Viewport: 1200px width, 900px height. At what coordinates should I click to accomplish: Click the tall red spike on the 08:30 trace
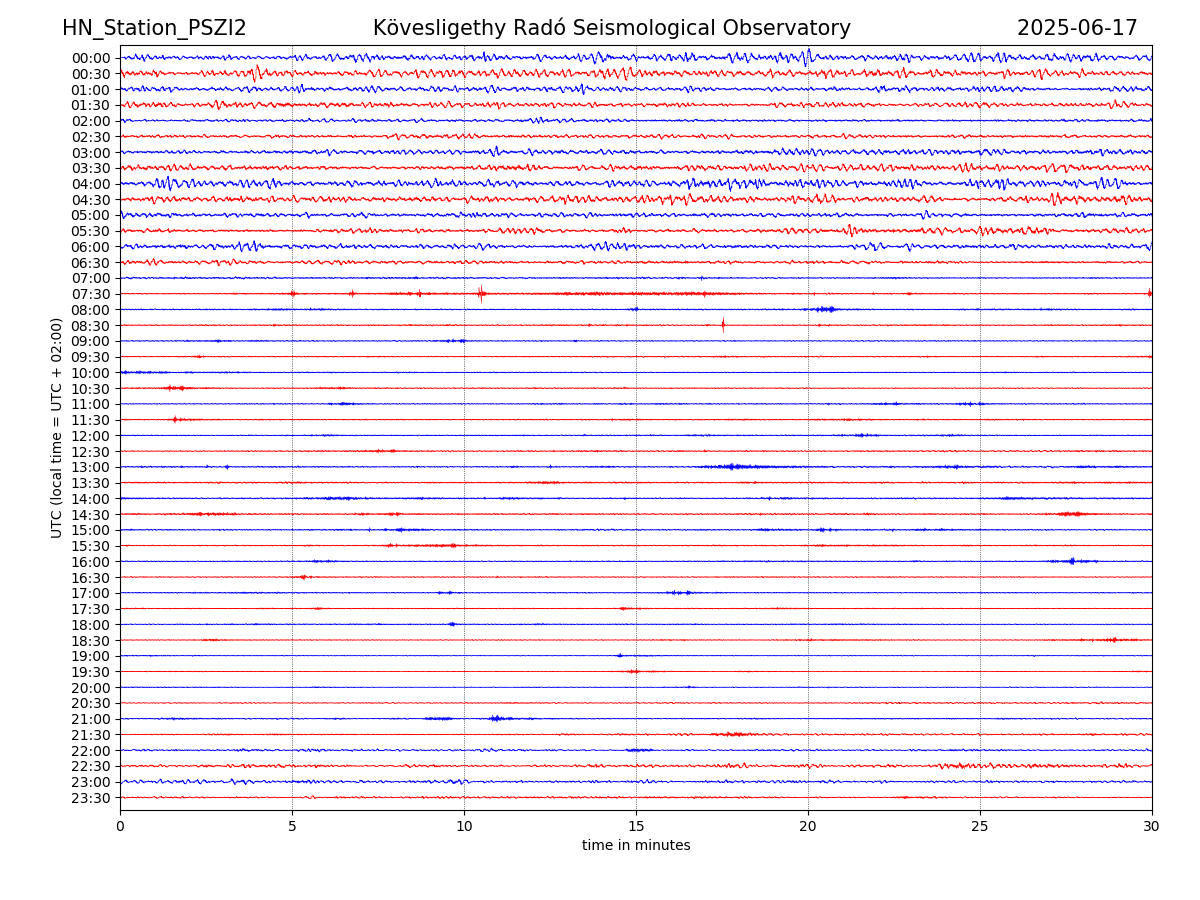(x=723, y=324)
